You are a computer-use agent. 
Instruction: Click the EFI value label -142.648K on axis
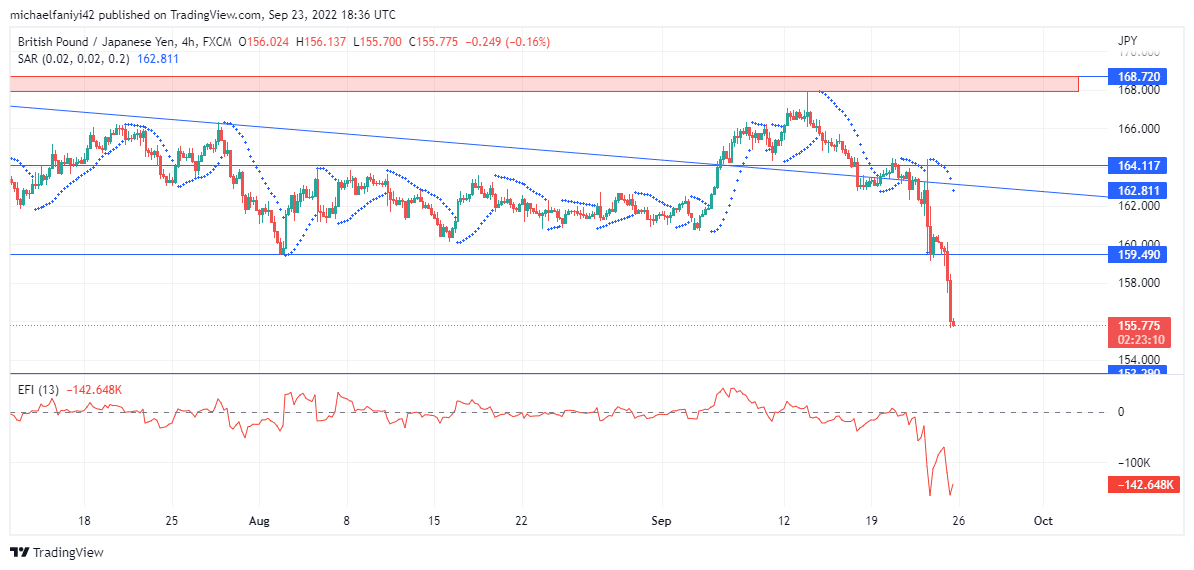click(x=1144, y=485)
